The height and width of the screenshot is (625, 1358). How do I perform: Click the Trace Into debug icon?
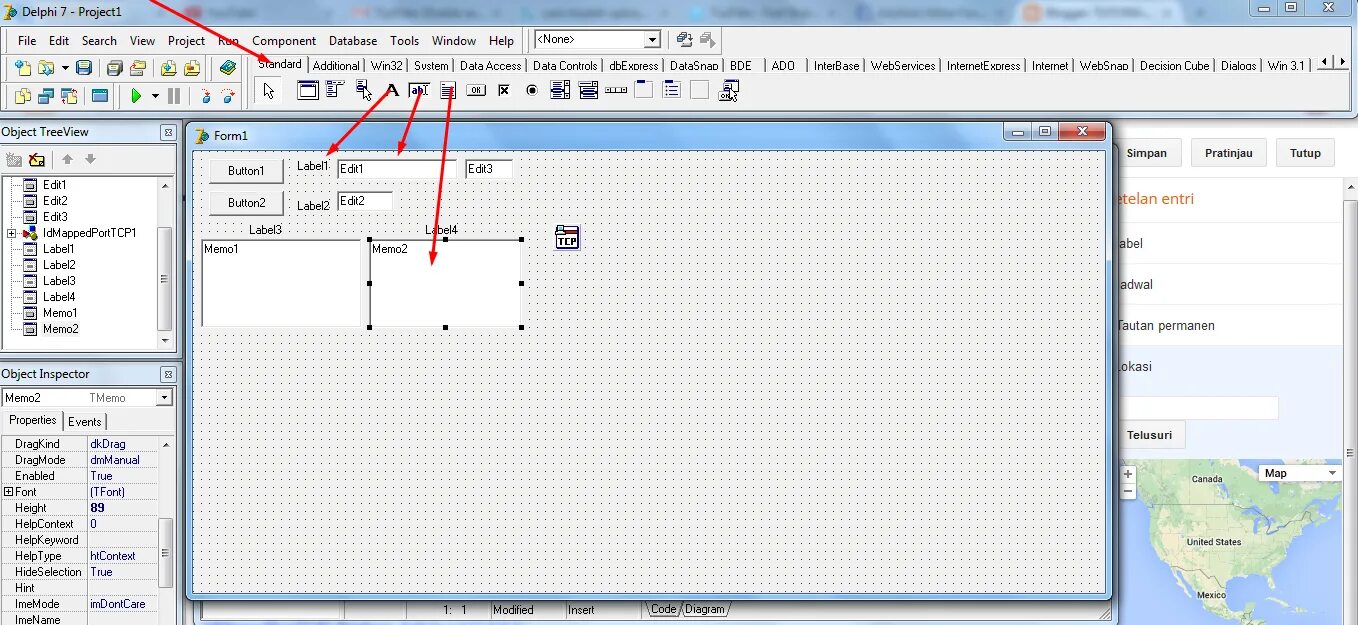tap(206, 96)
